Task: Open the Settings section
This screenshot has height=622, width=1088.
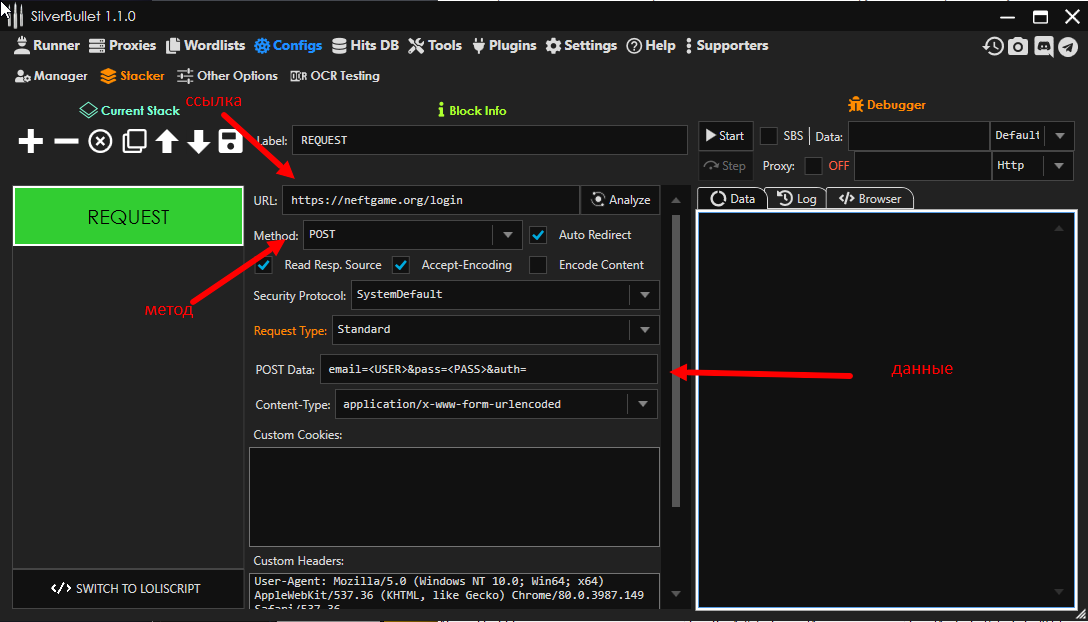Action: pyautogui.click(x=581, y=46)
